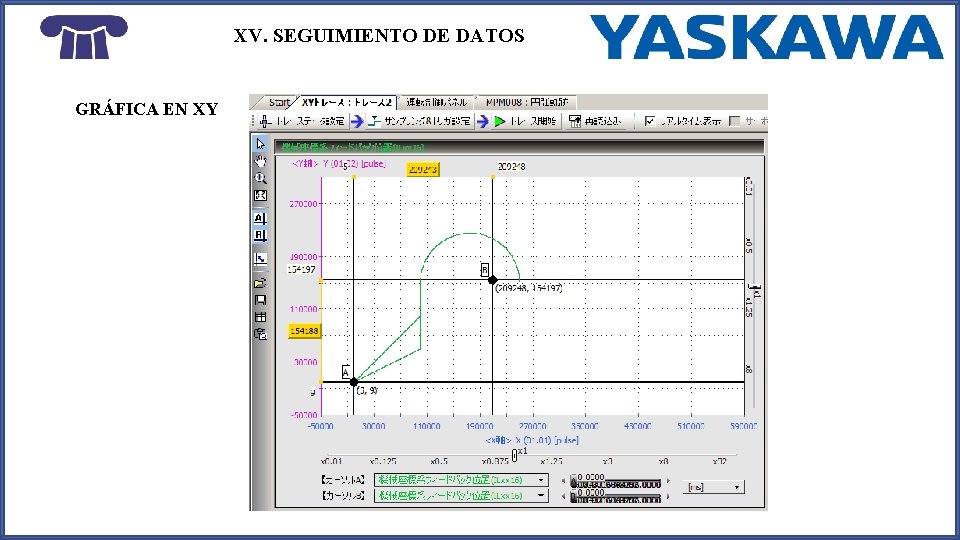Click the XY axis graph icon

pos(260,258)
